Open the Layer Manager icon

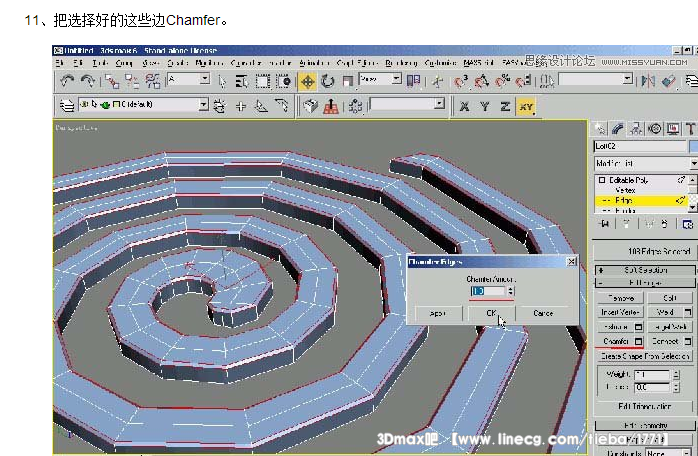67,106
